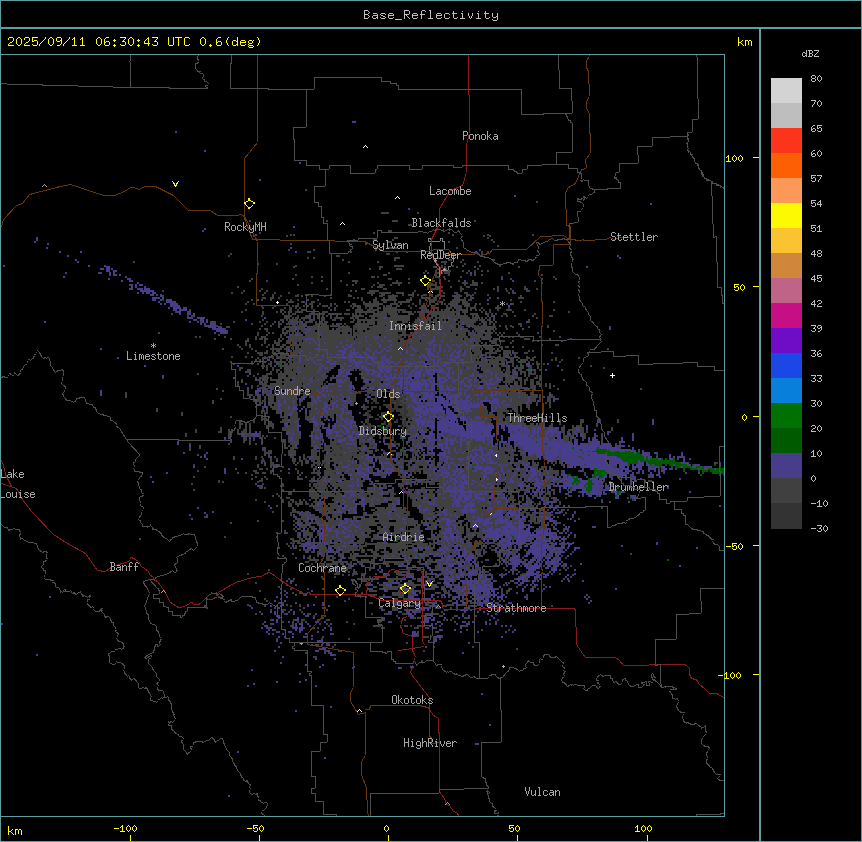Select the Banff label
862x842 pixels.
tap(124, 567)
